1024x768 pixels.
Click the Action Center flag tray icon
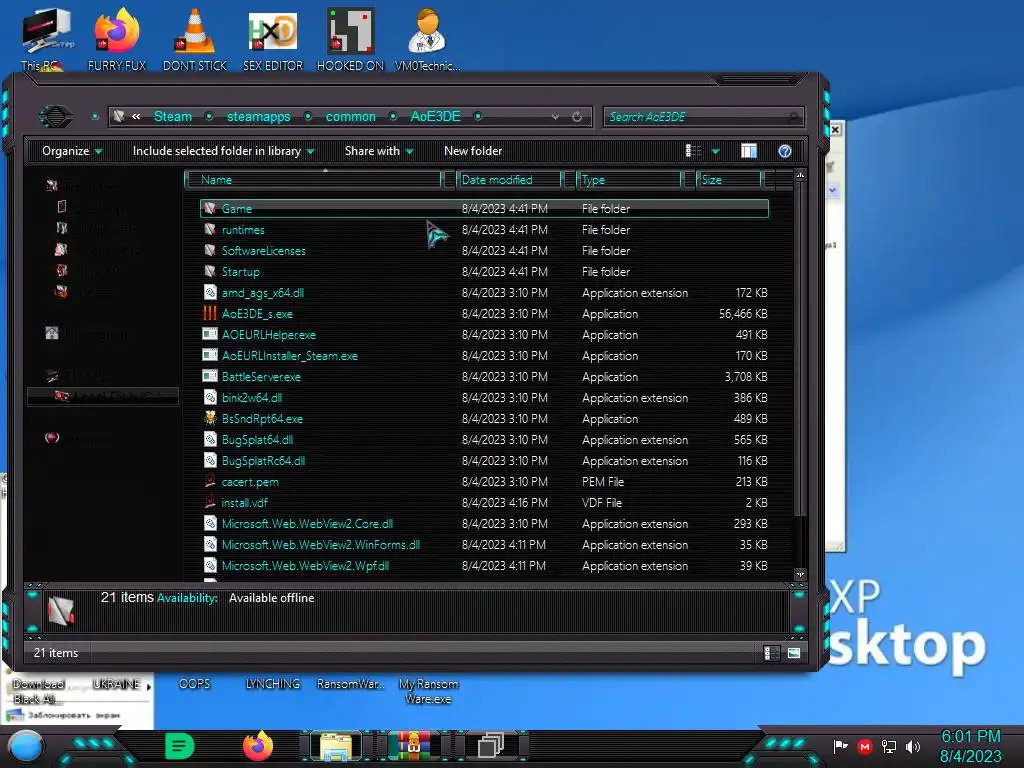pos(840,746)
